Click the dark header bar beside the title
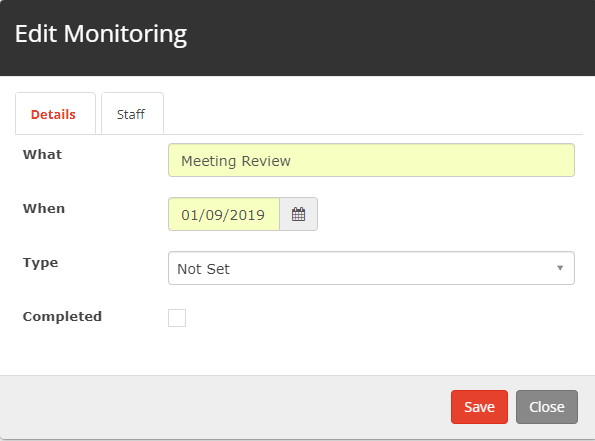 tap(391, 36)
